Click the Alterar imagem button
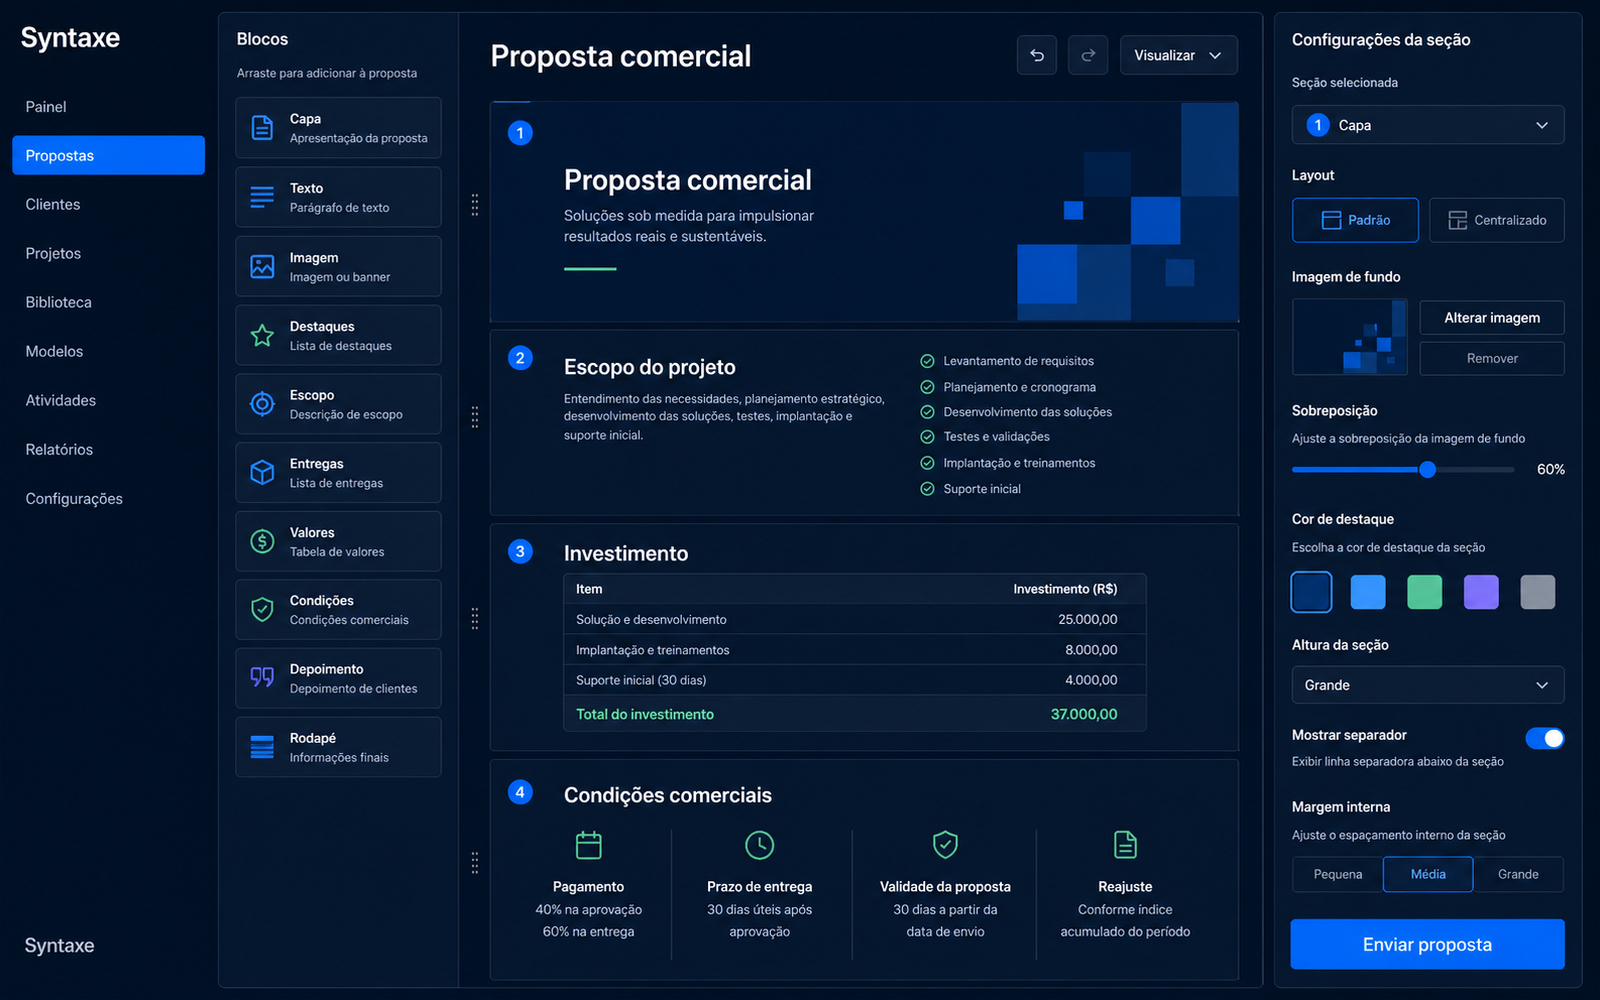Screen dimensions: 1600x1000 (x=1492, y=318)
